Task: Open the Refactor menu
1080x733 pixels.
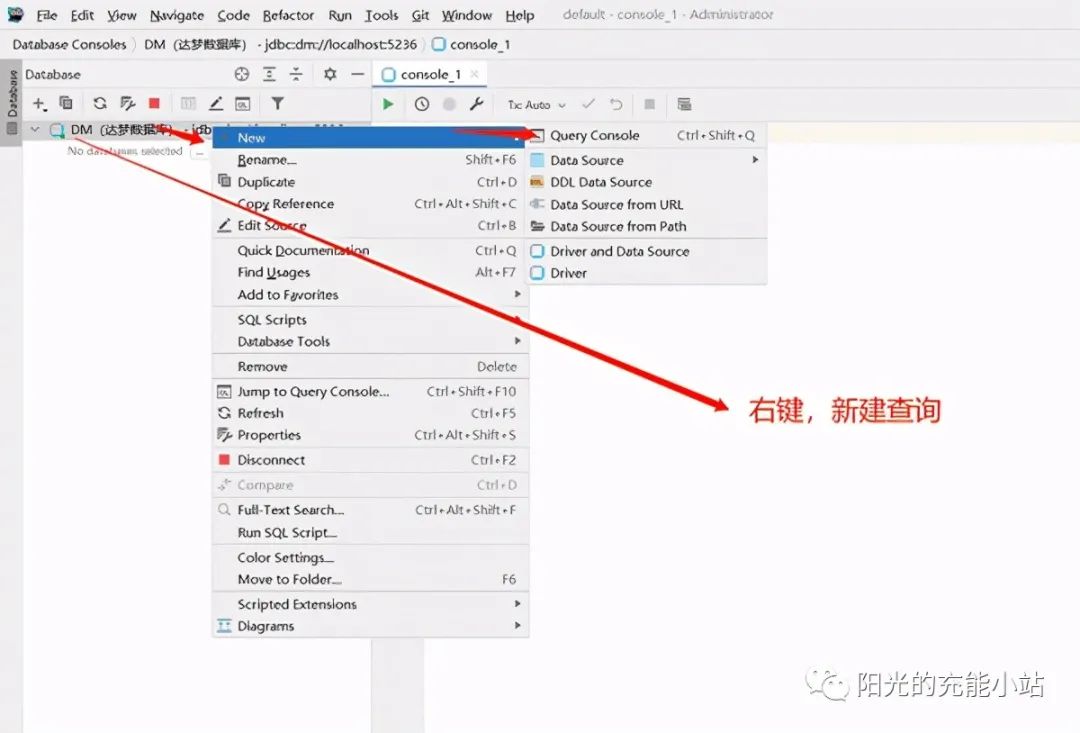Action: [289, 15]
